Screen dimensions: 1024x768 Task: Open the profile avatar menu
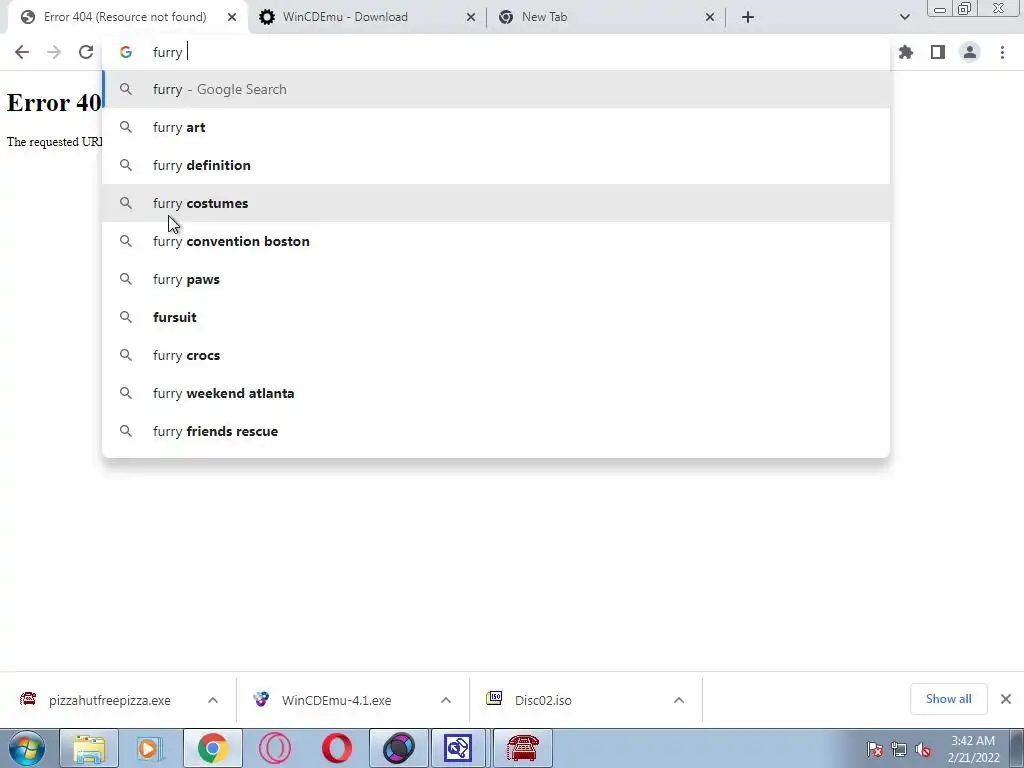click(970, 52)
